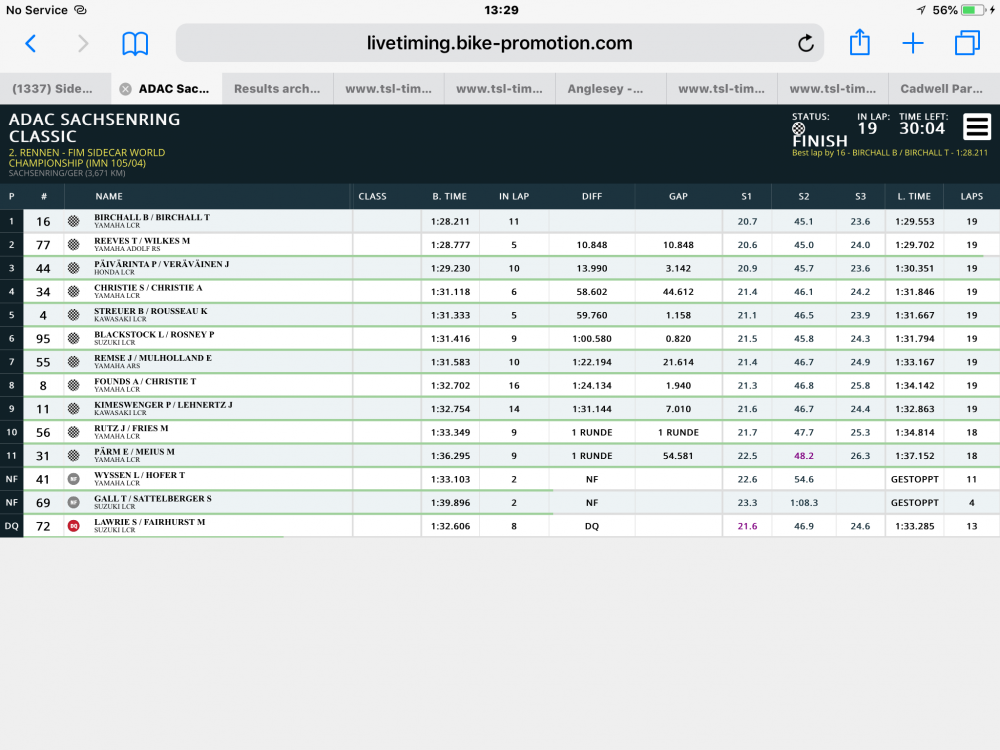Select BLACKSTOCK L / ROSNEY P name

(x=154, y=335)
